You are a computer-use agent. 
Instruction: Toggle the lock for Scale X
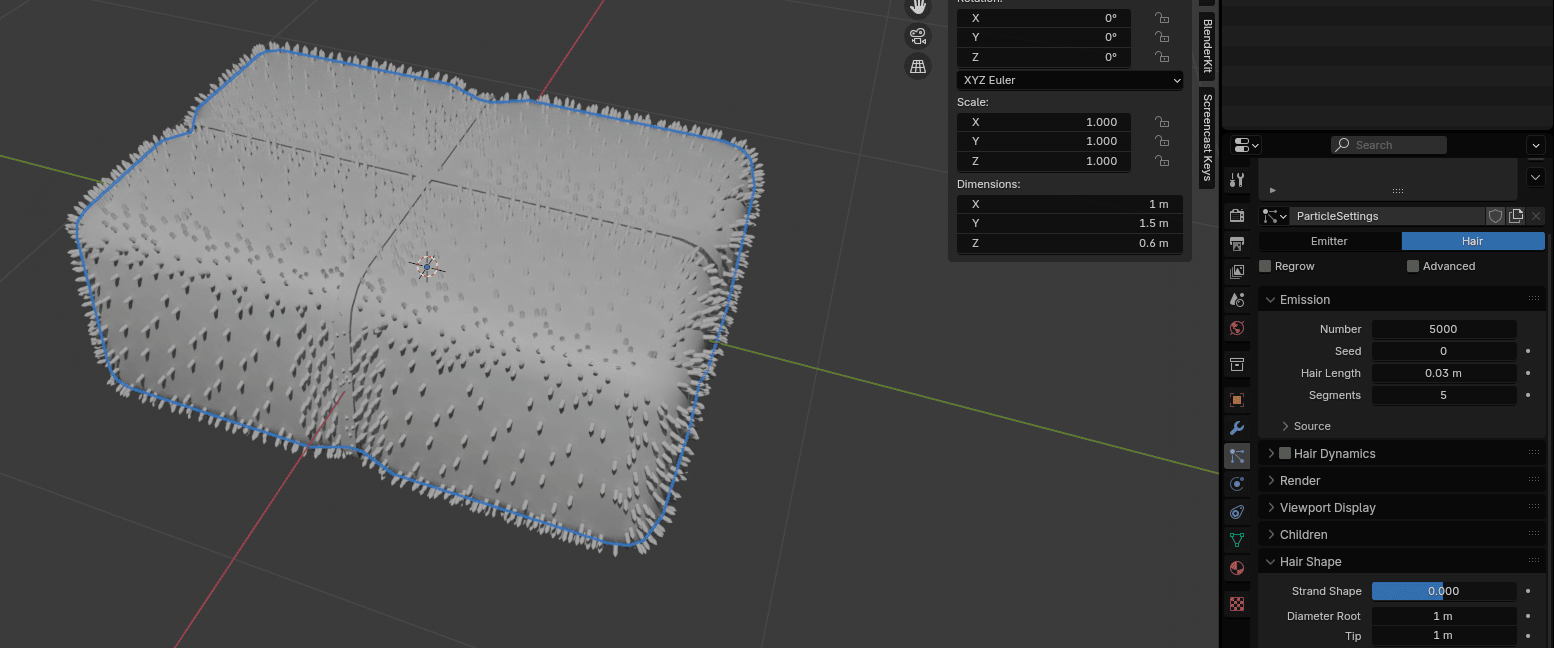(x=1161, y=122)
